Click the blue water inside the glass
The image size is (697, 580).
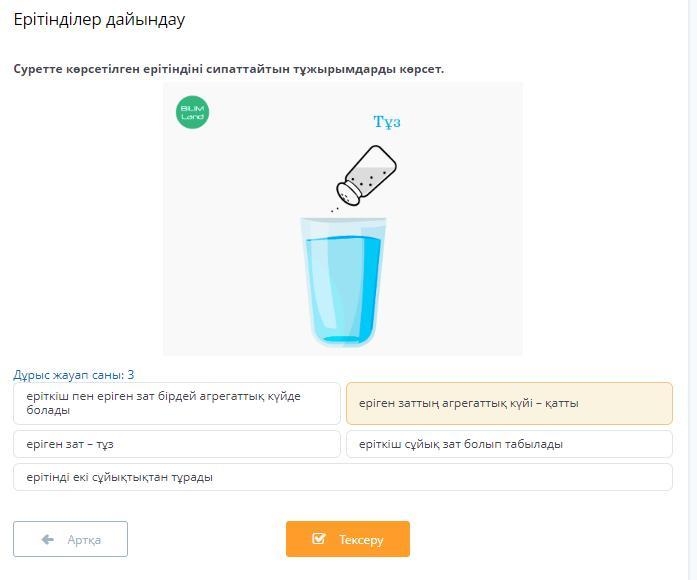[x=343, y=290]
